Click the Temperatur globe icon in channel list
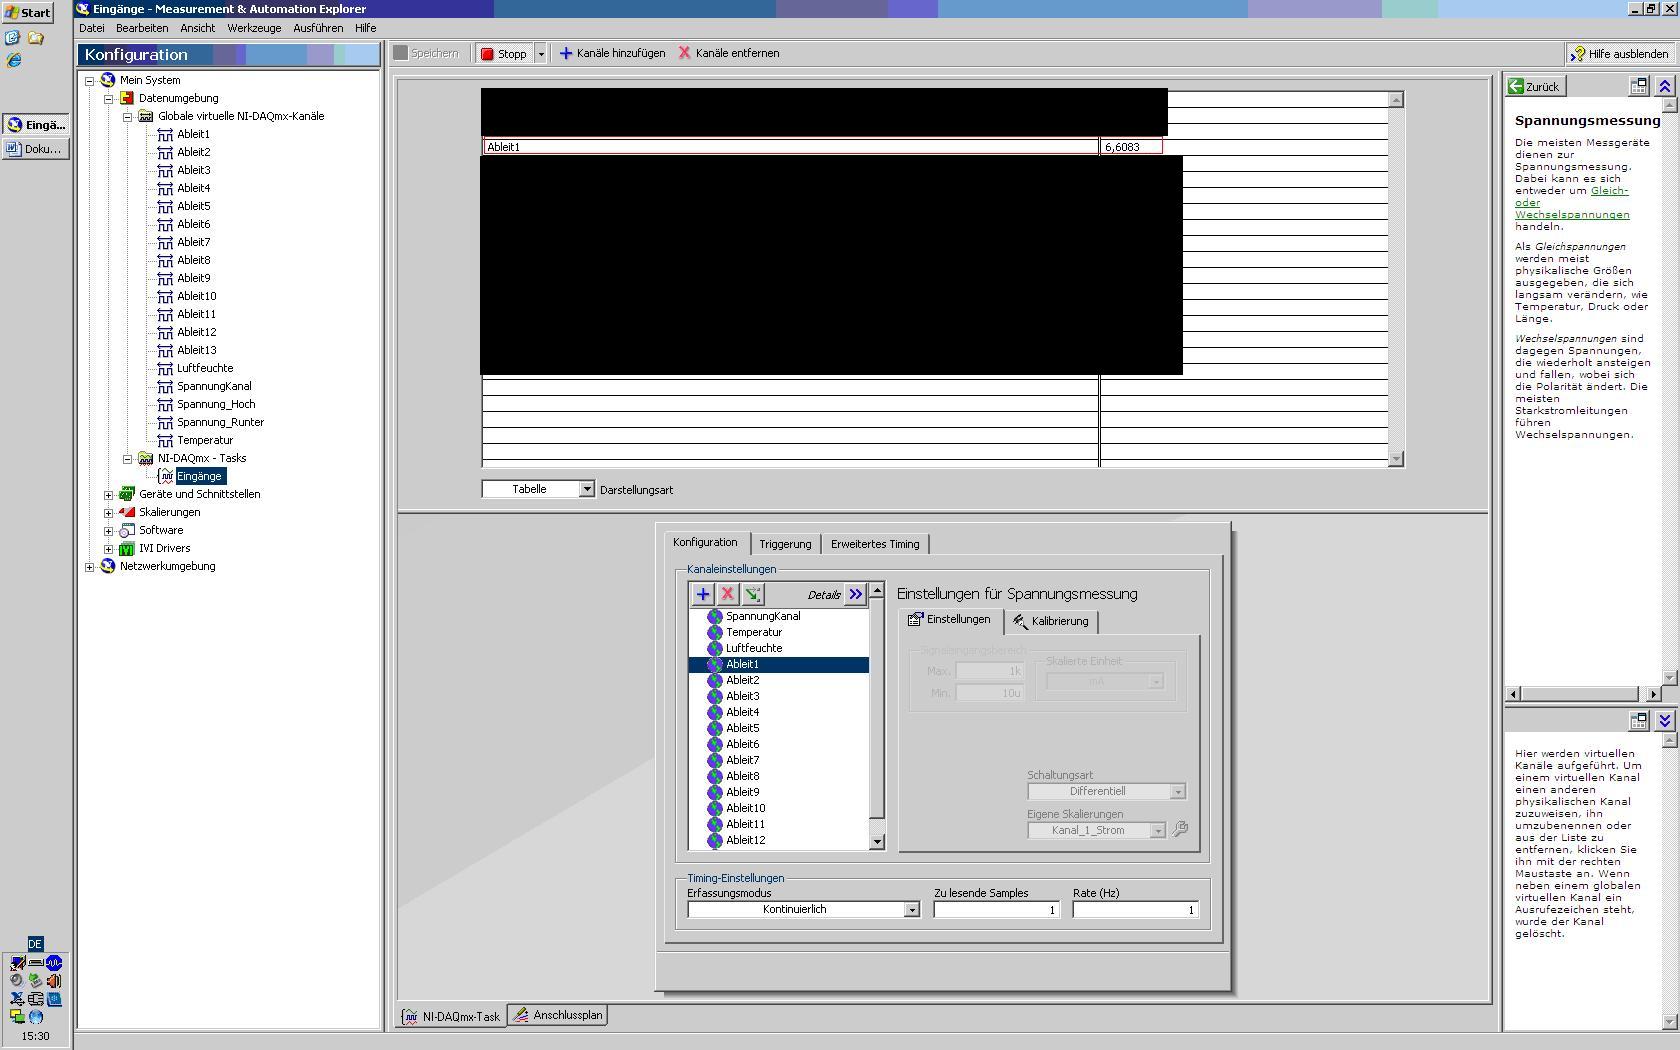1680x1050 pixels. point(714,632)
